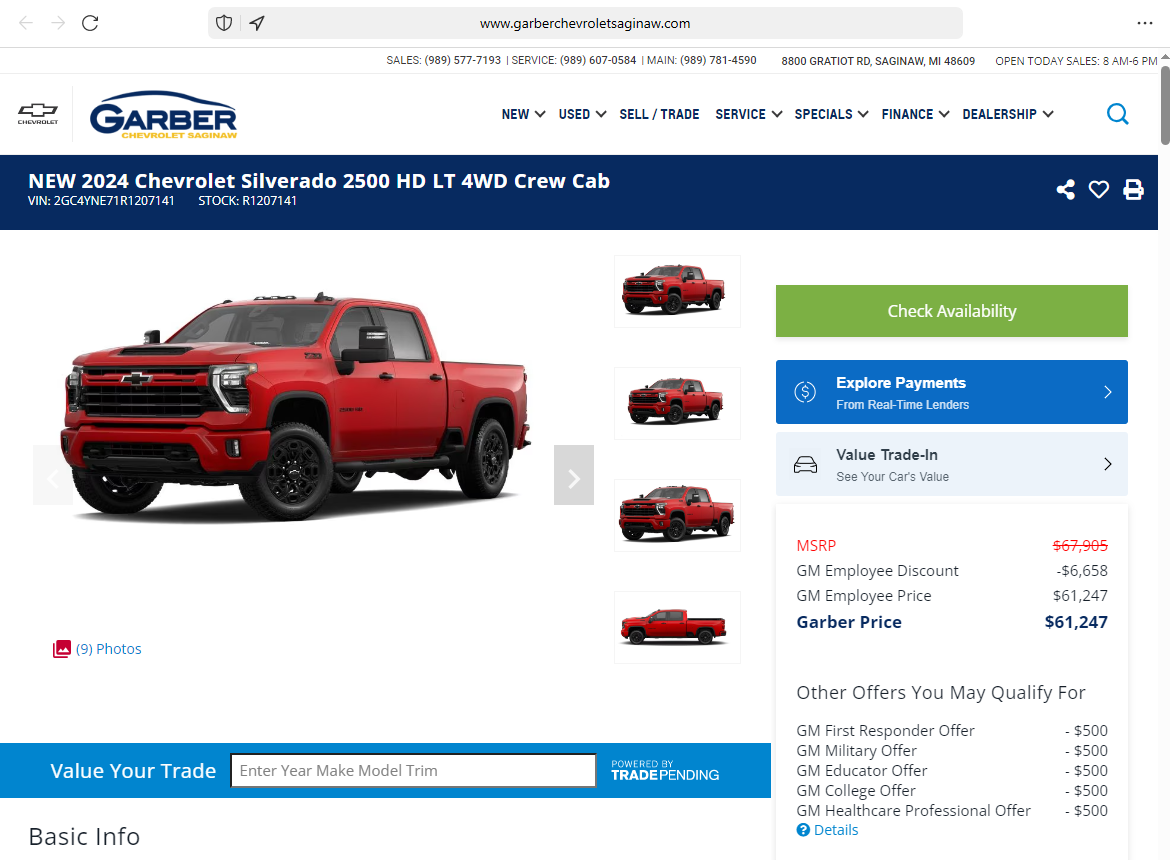Expand the USED menu dropdown
The width and height of the screenshot is (1170, 860).
pos(582,114)
